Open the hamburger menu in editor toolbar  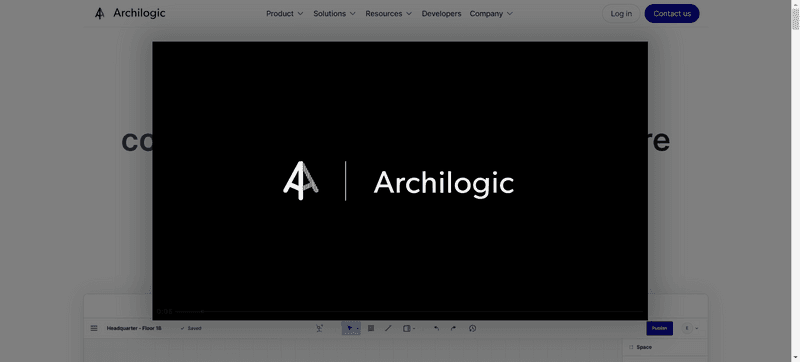[x=94, y=328]
